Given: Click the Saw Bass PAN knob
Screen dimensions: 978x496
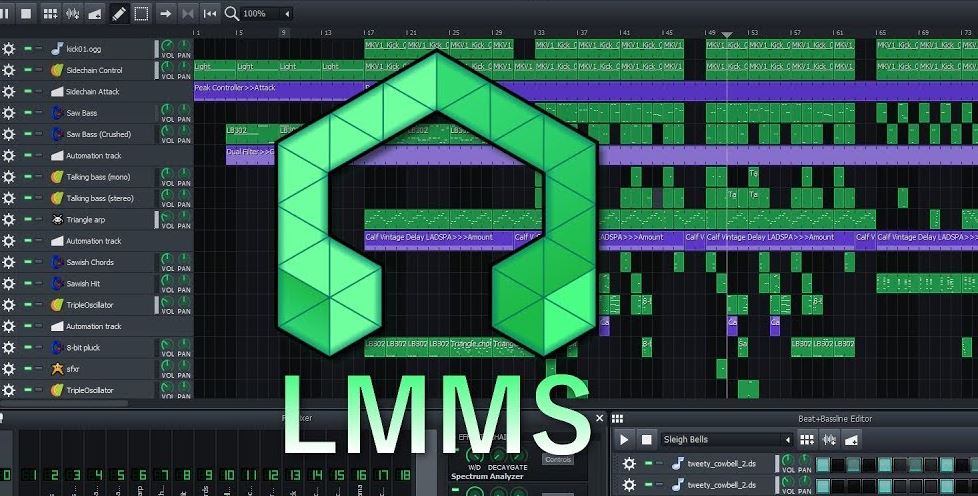Looking at the screenshot, I should point(184,110).
